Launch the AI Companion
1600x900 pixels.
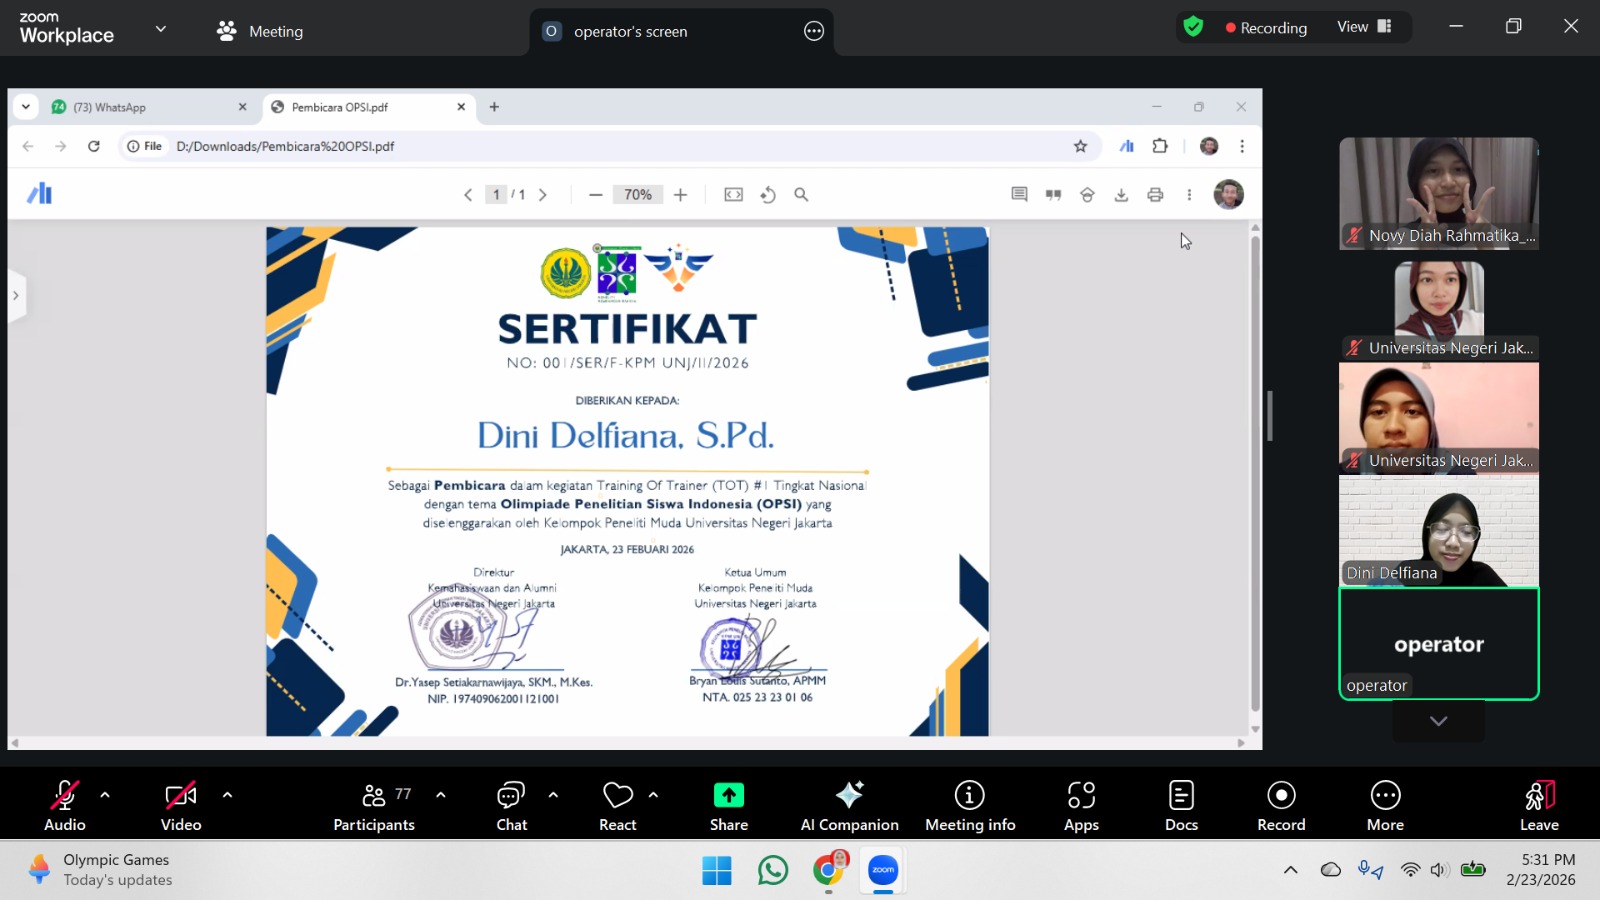click(849, 805)
